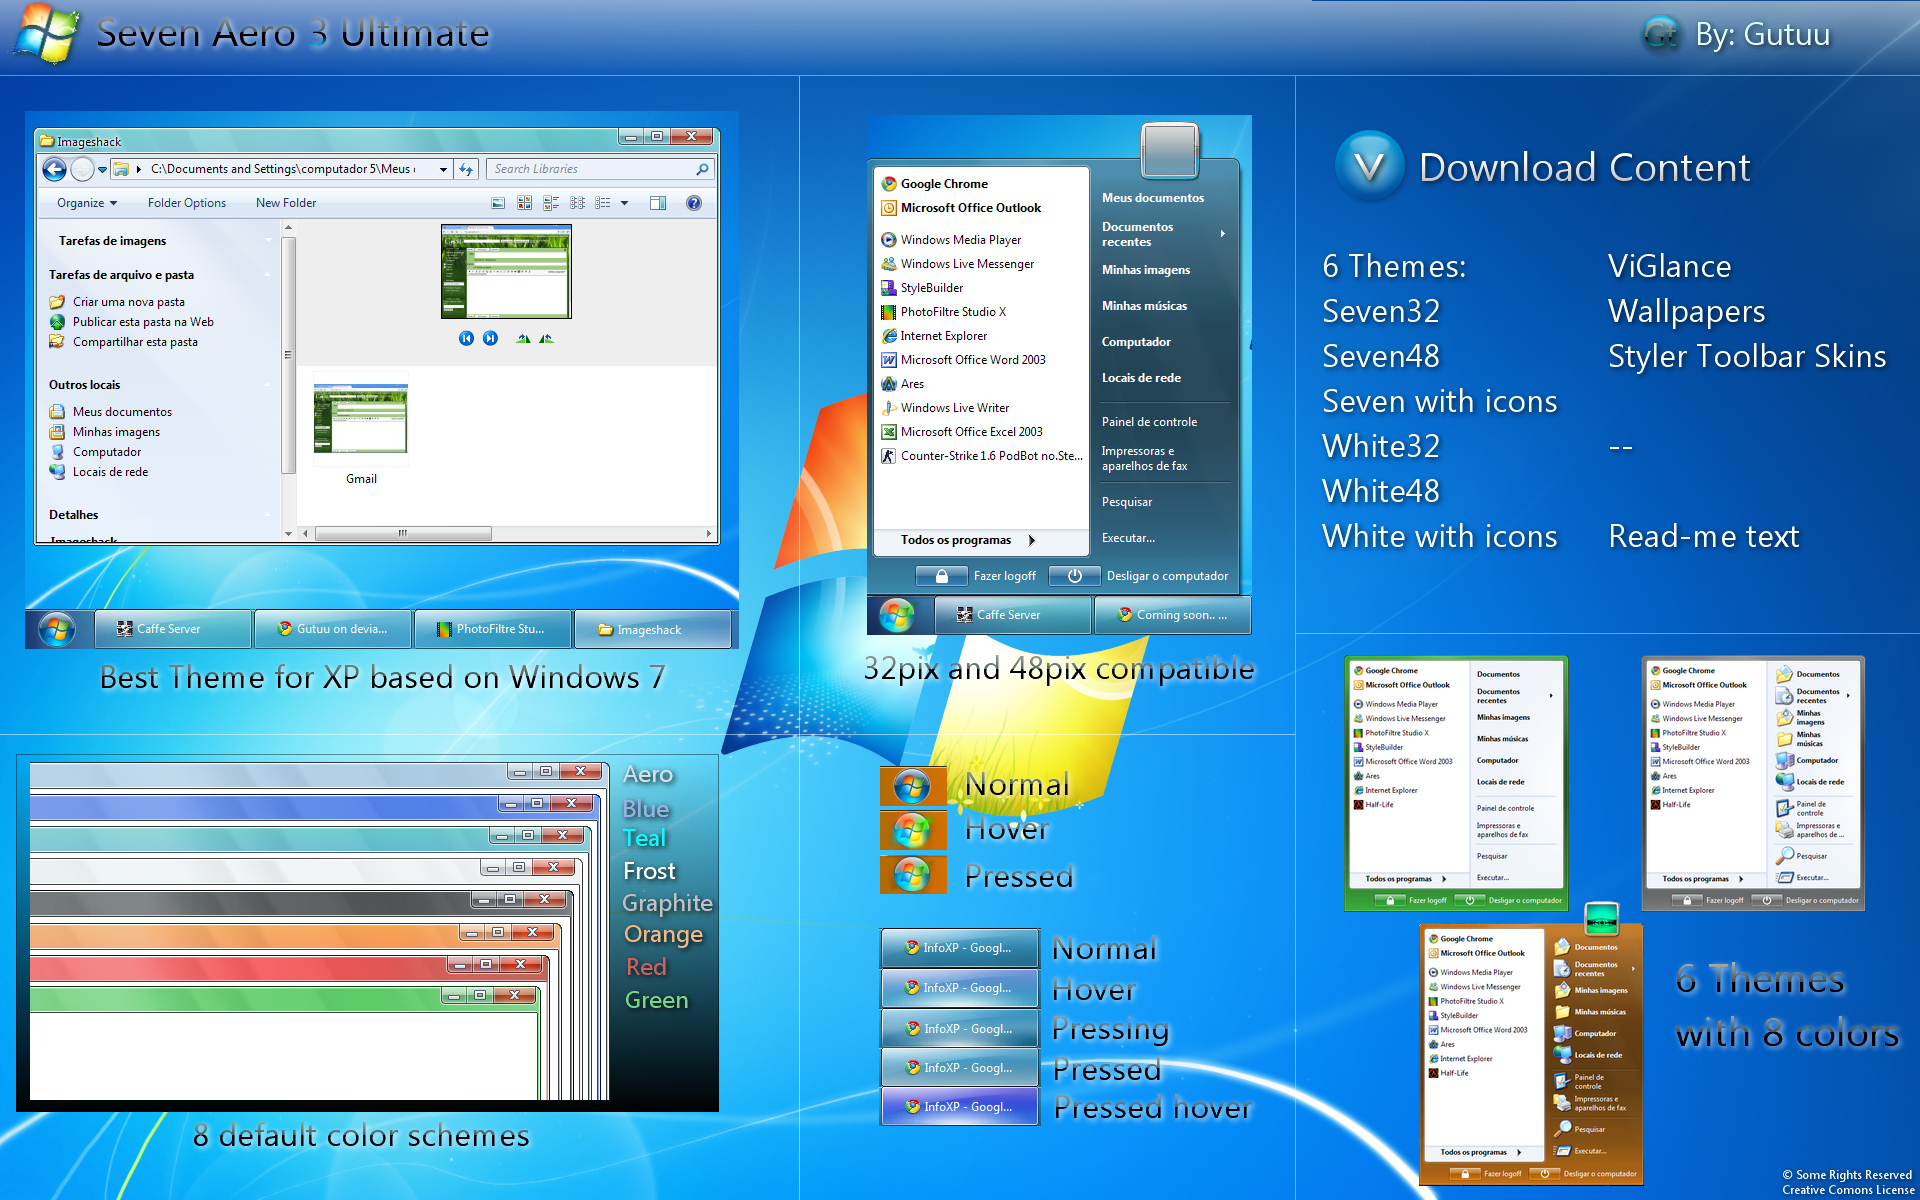The height and width of the screenshot is (1200, 1920).
Task: Click Criar uma nova pasta
Action: pyautogui.click(x=118, y=302)
